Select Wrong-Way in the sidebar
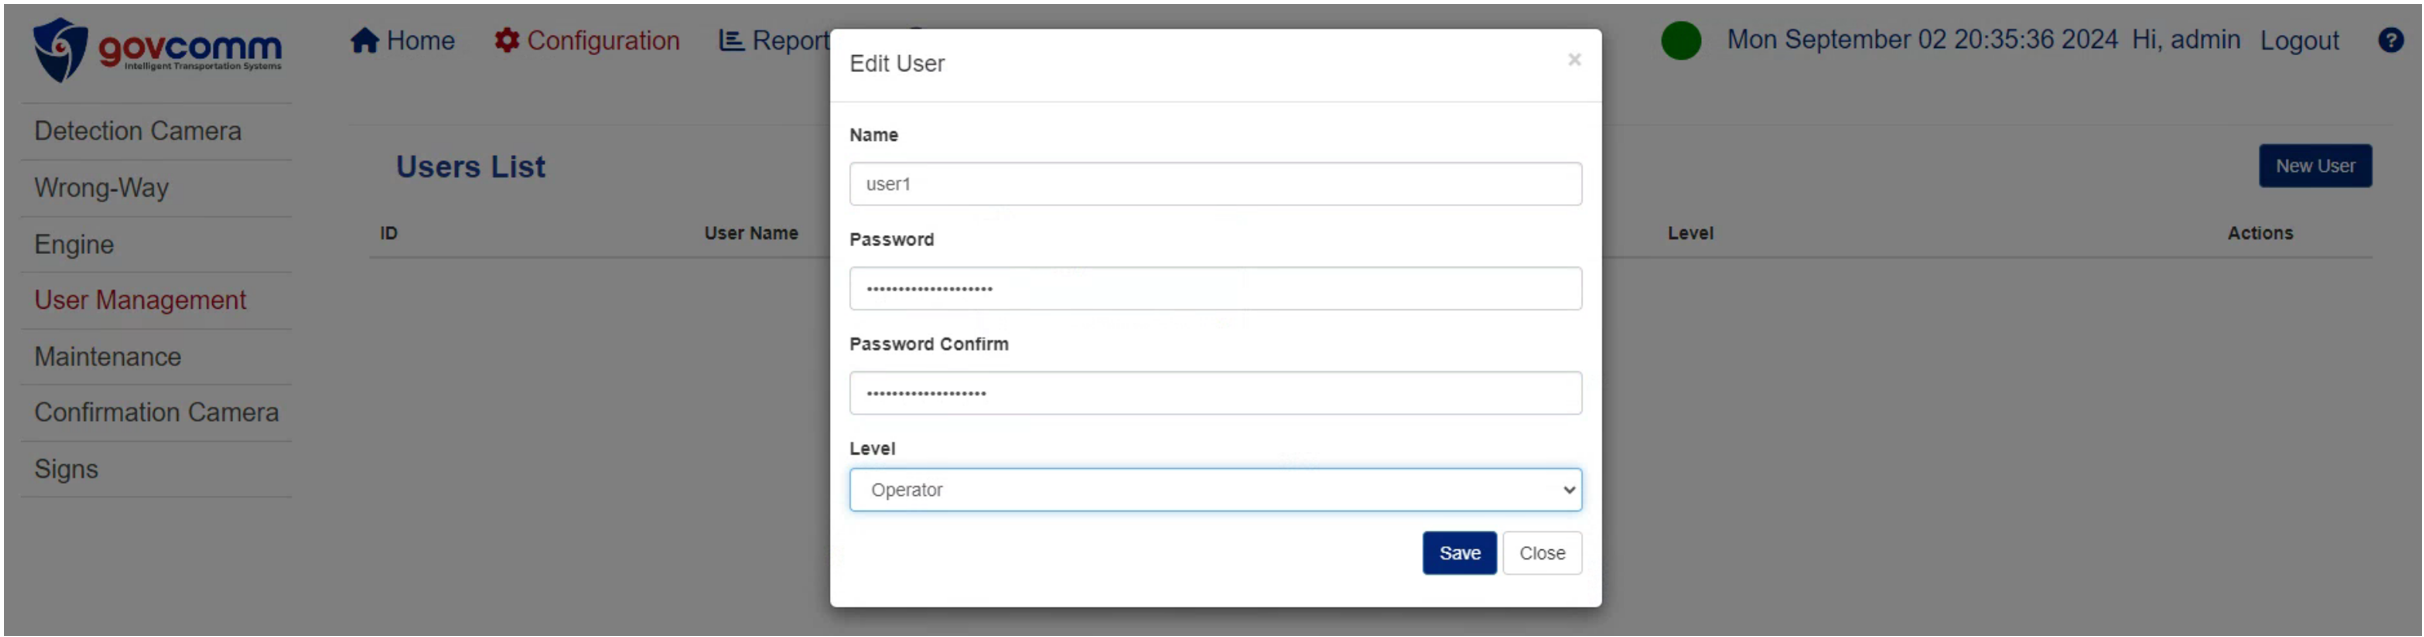Viewport: 2424px width, 637px height. 101,188
